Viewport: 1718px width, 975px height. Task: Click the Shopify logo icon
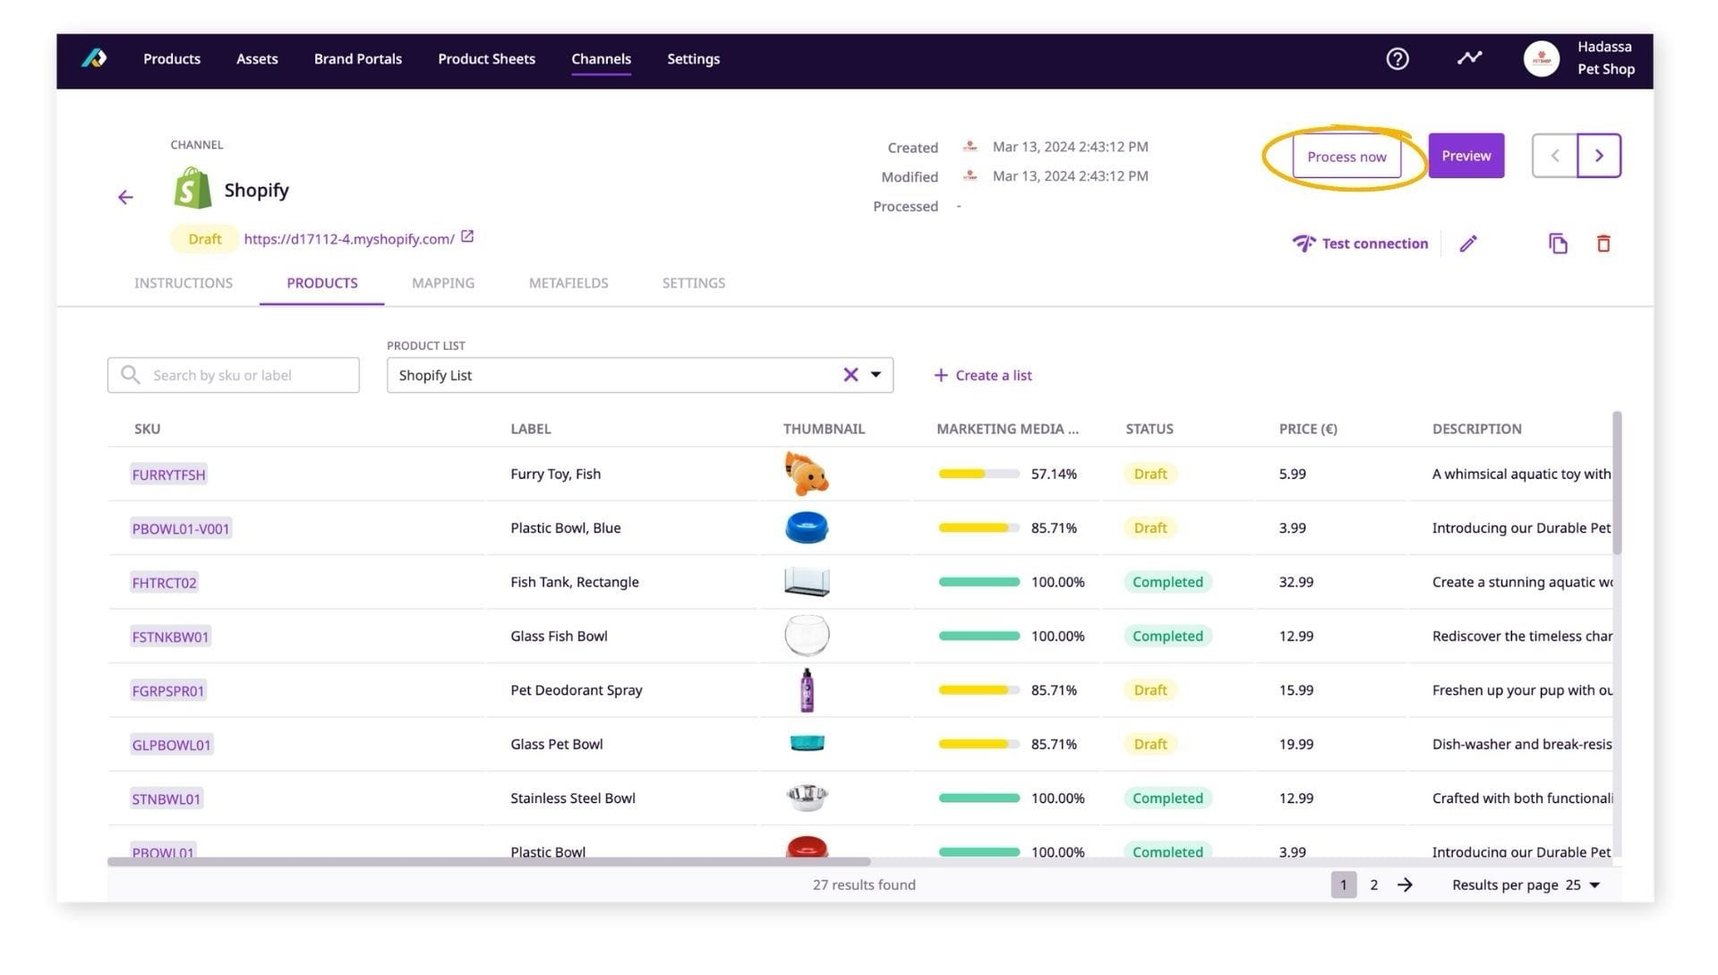[x=192, y=188]
